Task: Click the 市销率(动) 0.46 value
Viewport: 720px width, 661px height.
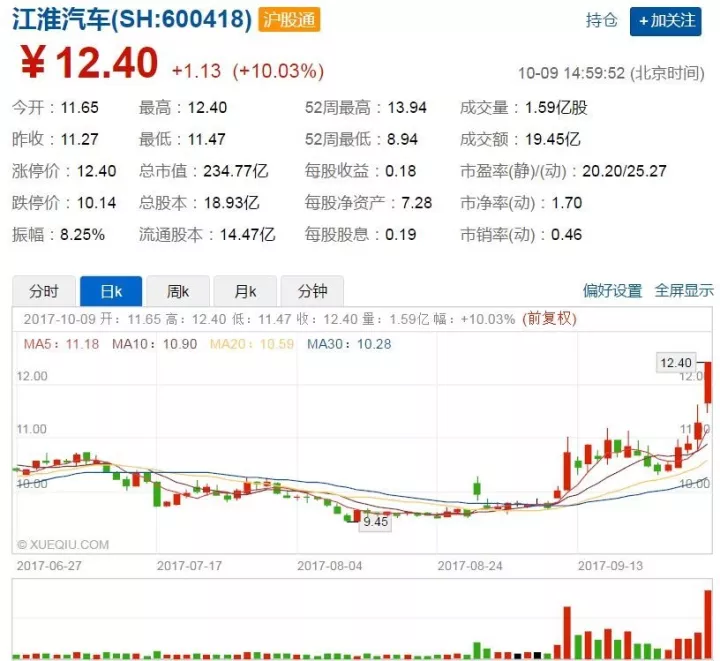Action: click(x=567, y=235)
